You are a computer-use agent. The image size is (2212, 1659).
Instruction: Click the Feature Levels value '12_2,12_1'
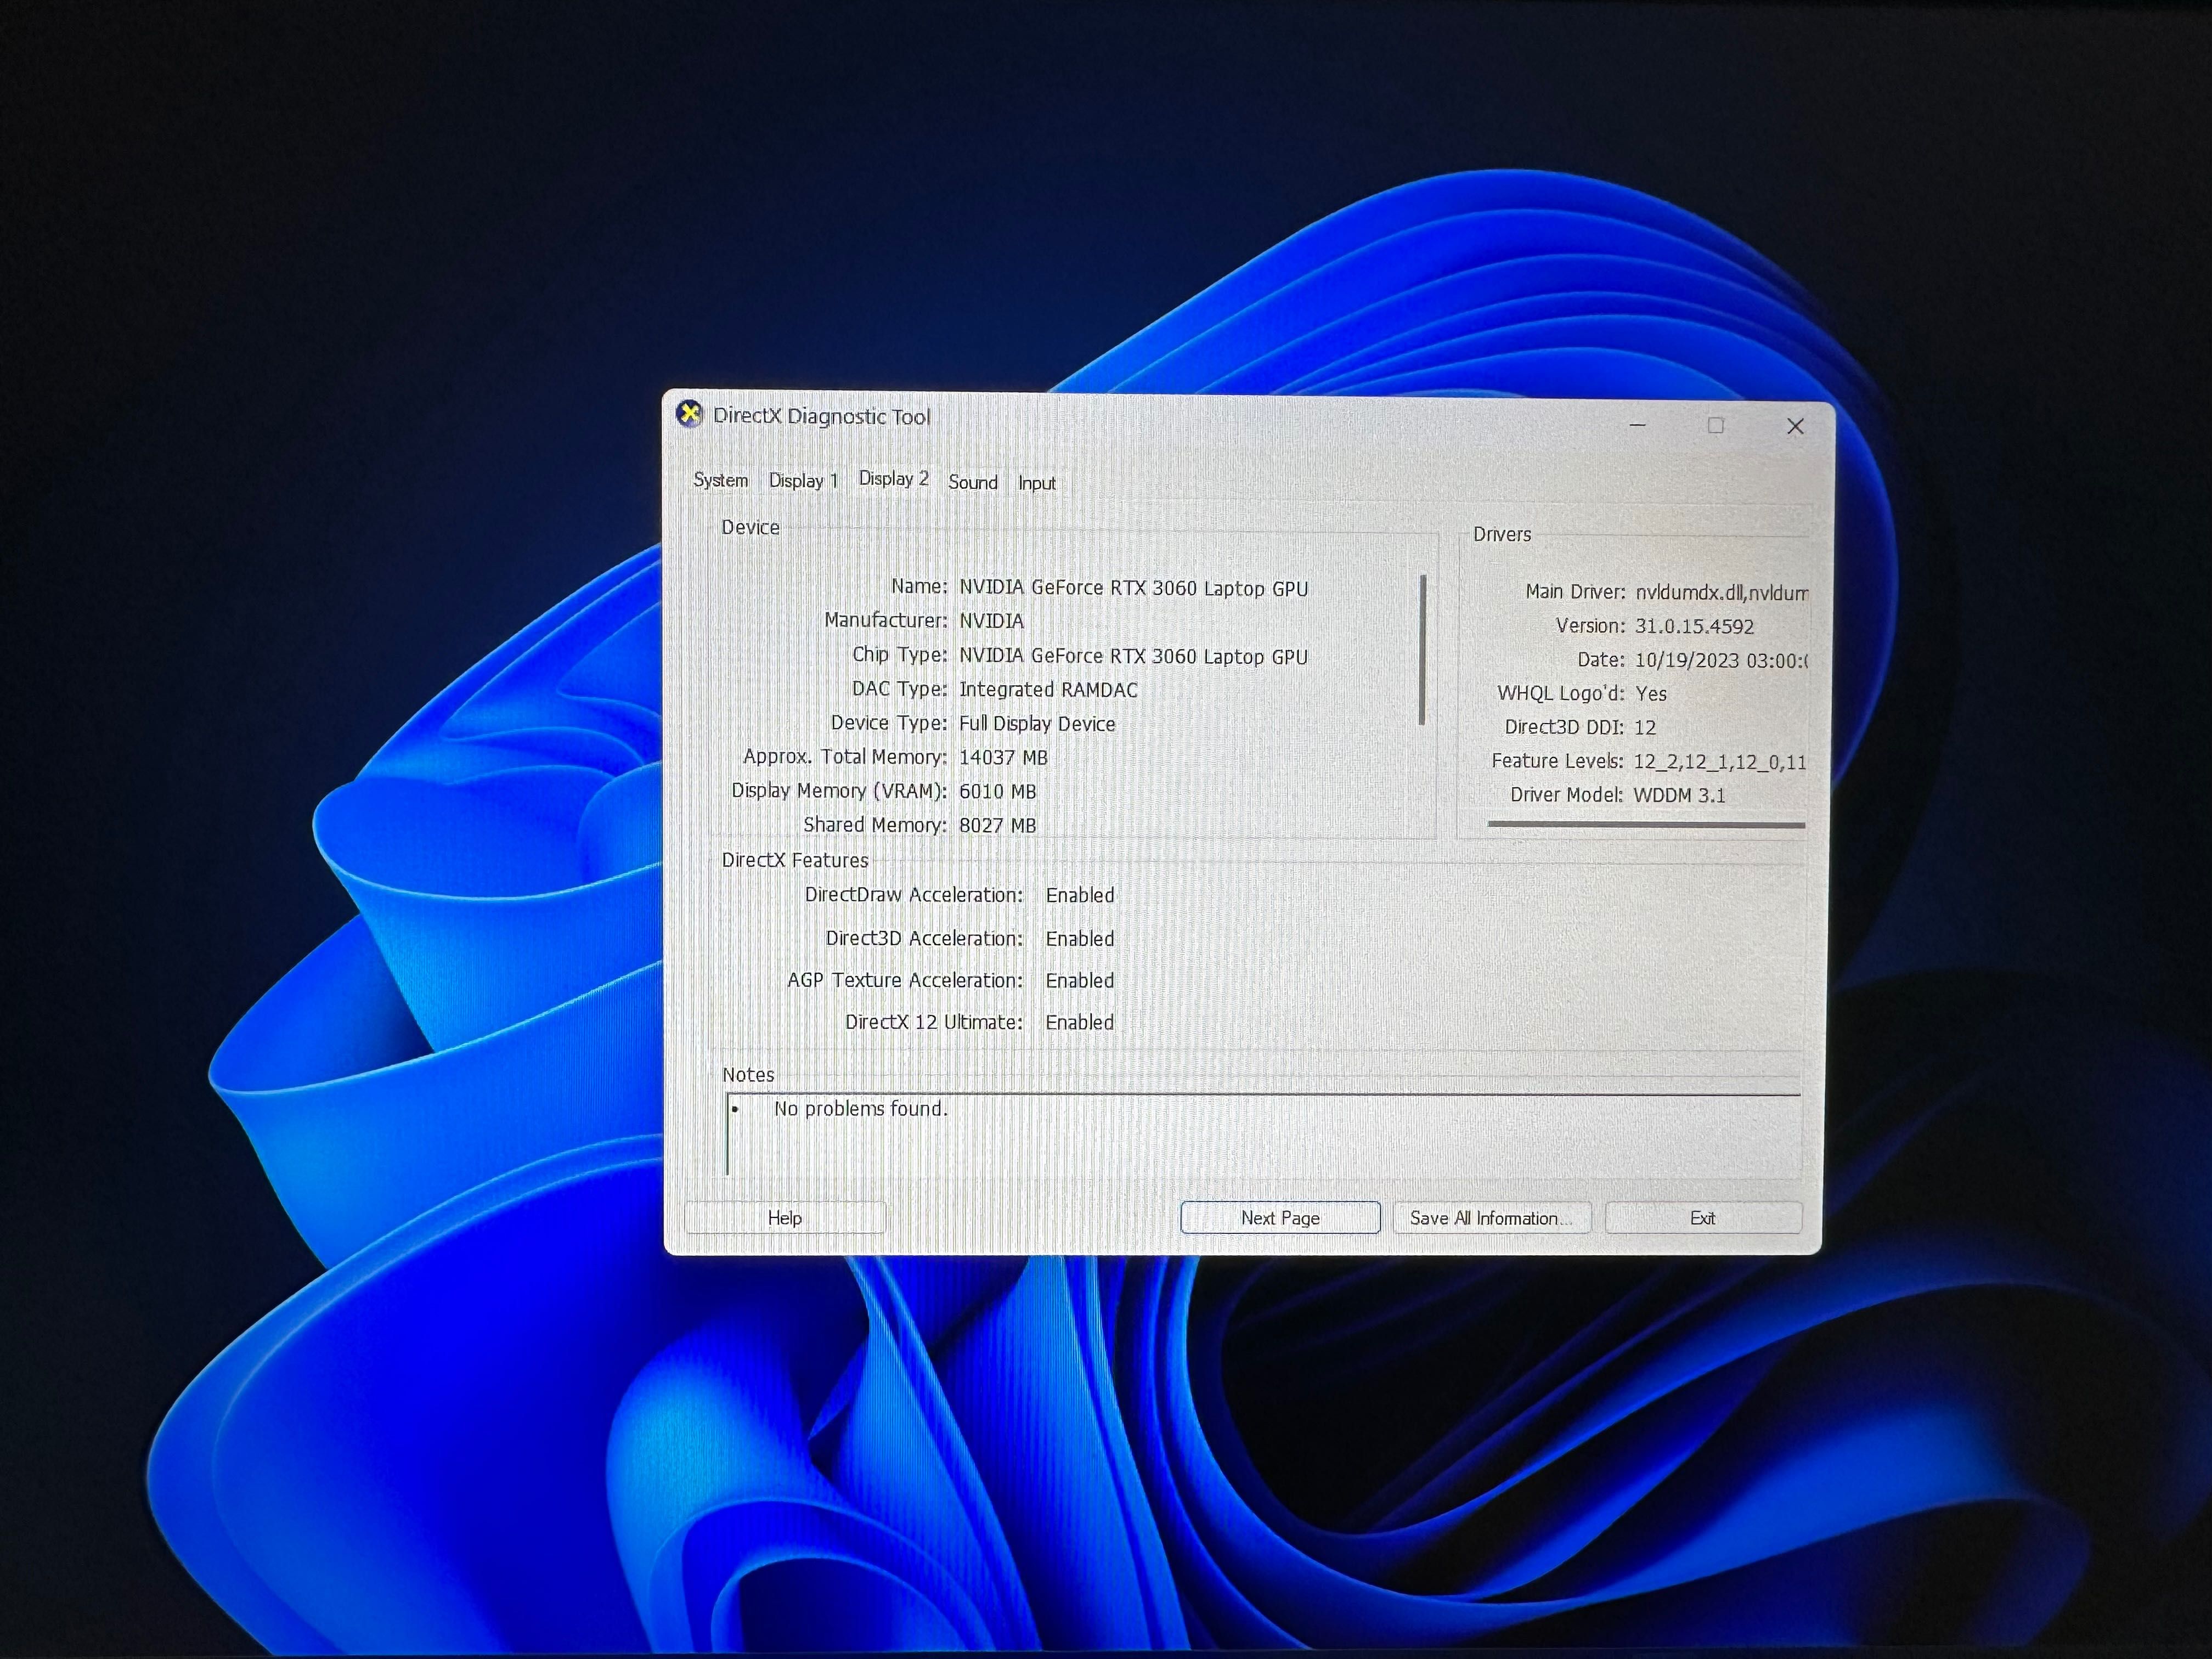pyautogui.click(x=1720, y=761)
